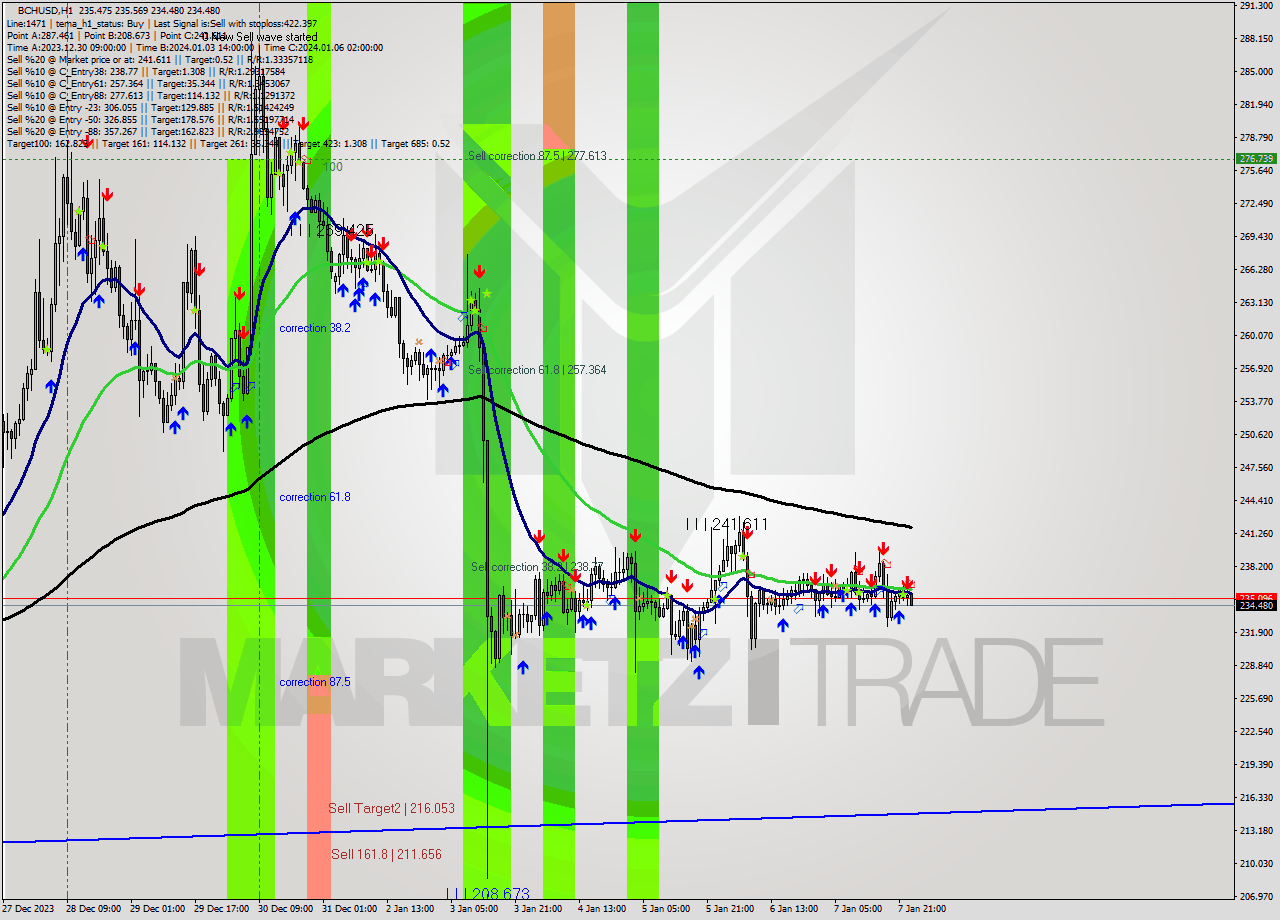Click the red sell arrow beside the 241.611 label
Image resolution: width=1280 pixels, height=920 pixels.
click(746, 533)
